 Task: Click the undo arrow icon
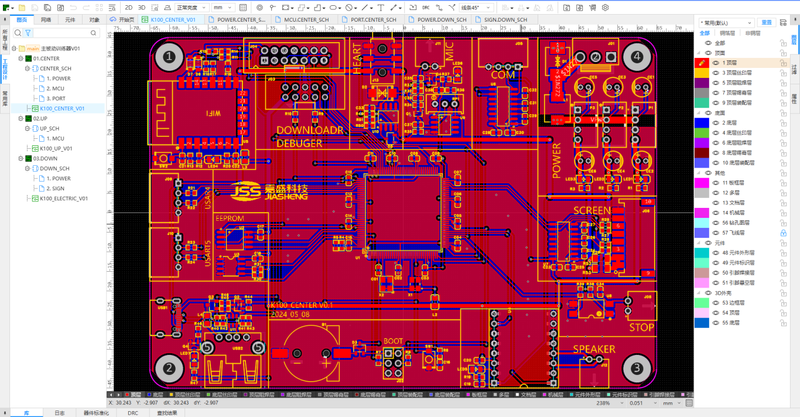[x=73, y=8]
